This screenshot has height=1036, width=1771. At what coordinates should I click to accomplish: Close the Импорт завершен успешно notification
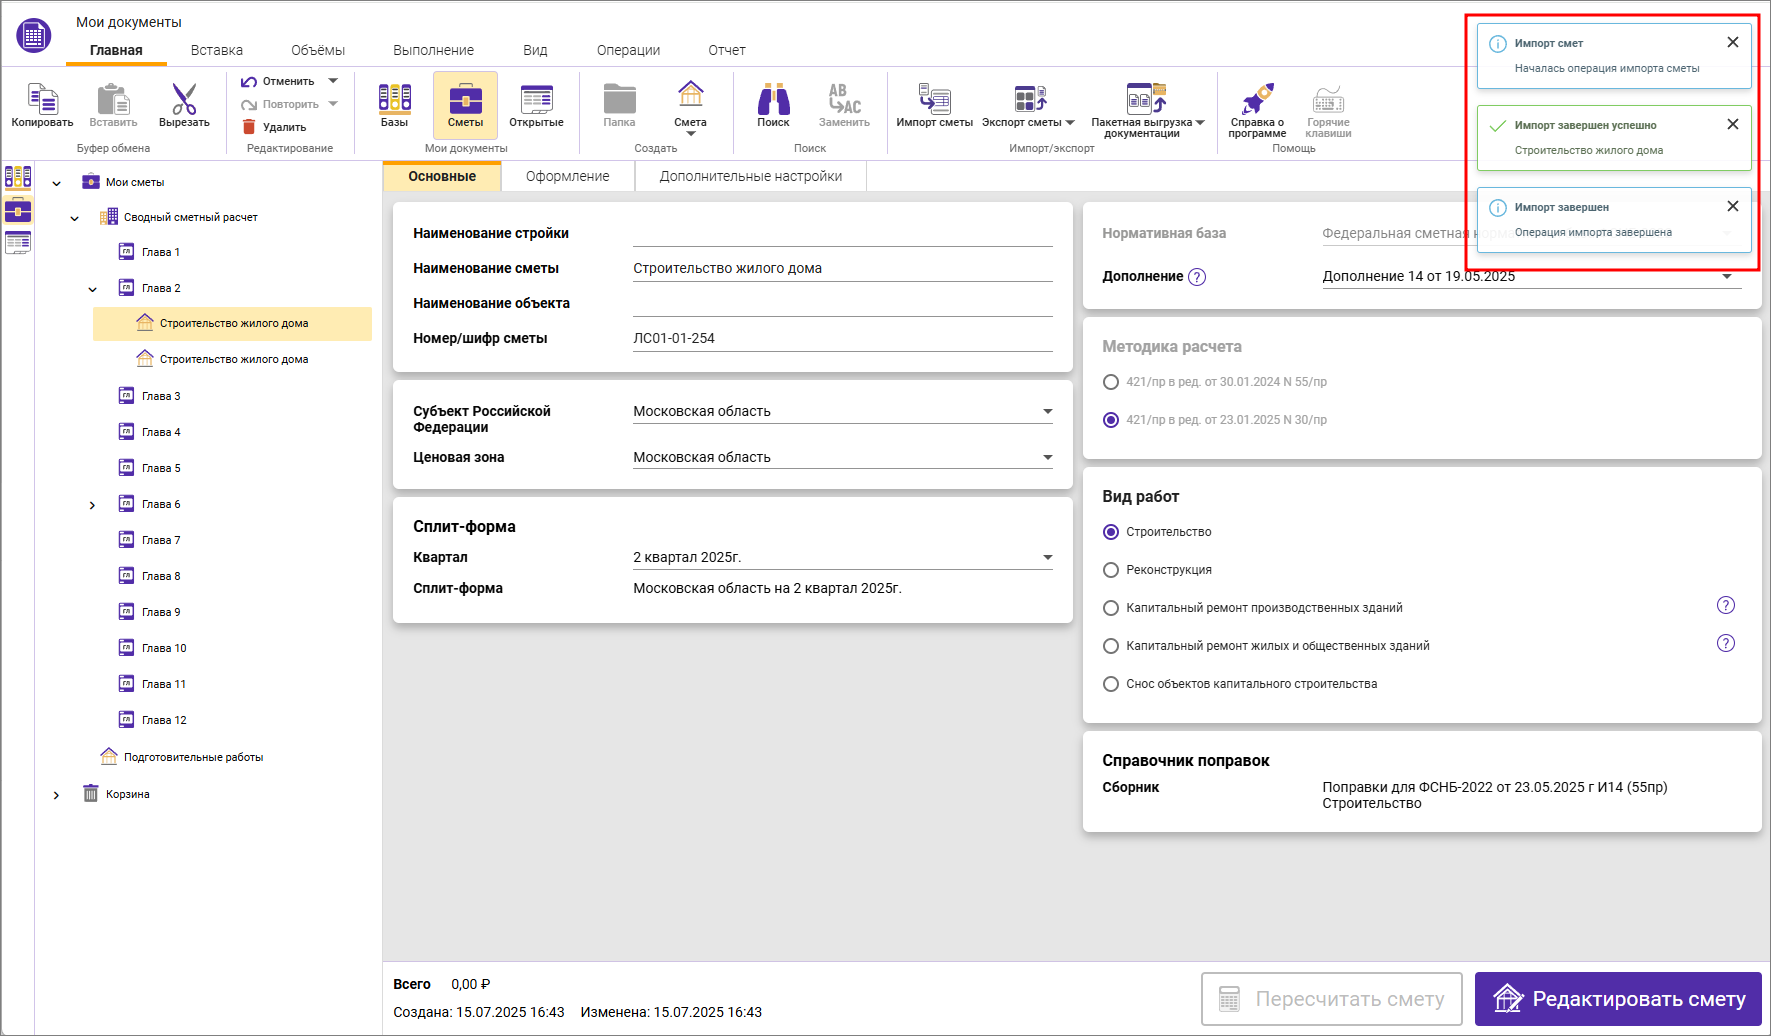(1733, 124)
